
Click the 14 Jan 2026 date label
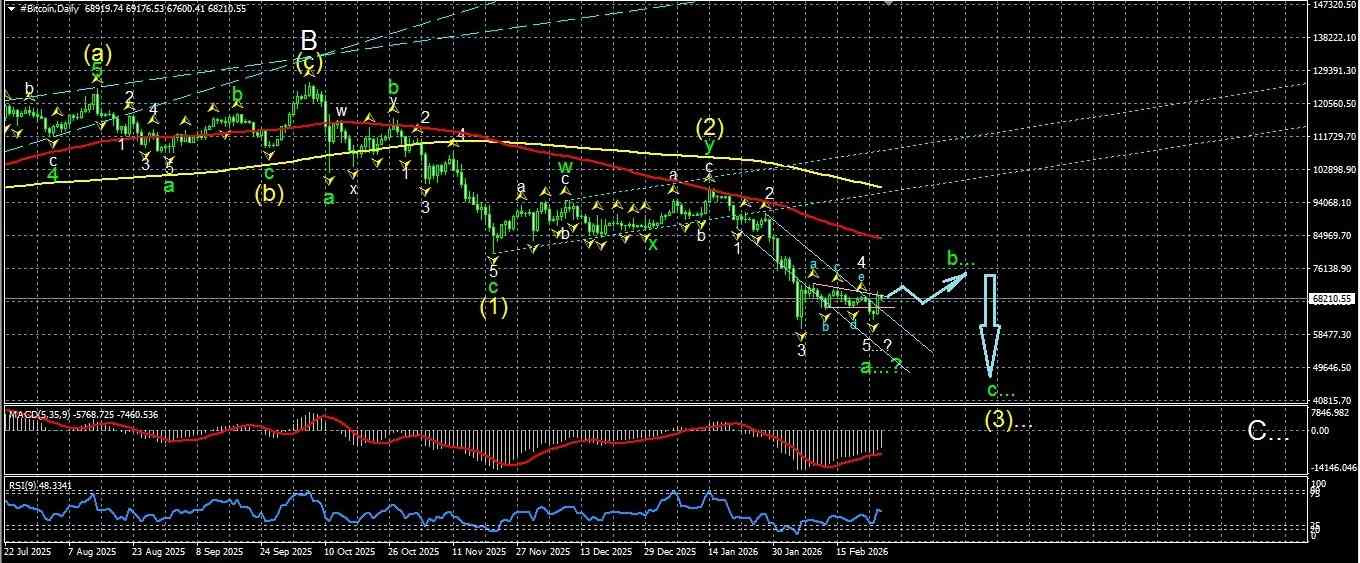[733, 551]
